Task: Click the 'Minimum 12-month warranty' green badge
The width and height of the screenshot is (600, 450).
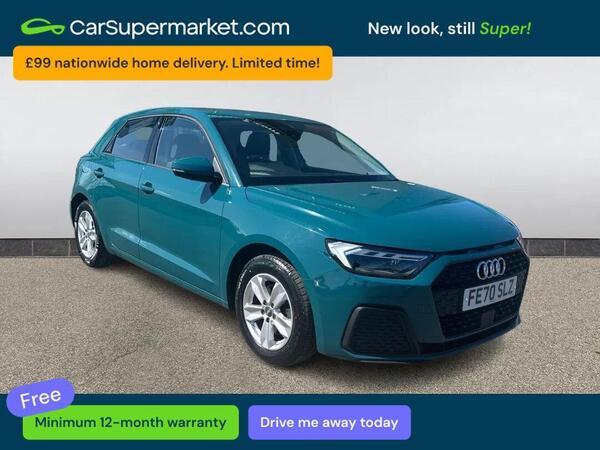Action: click(130, 422)
